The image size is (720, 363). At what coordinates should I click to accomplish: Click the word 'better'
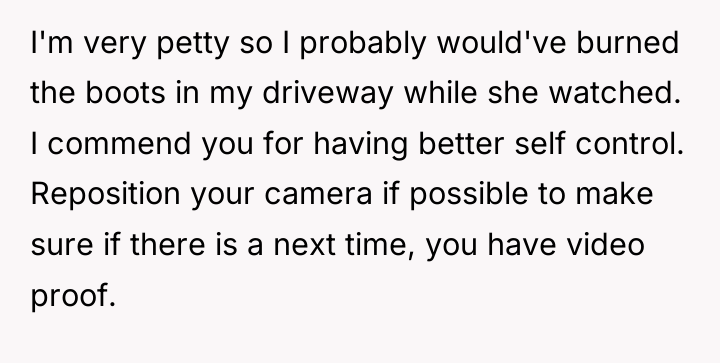click(461, 144)
